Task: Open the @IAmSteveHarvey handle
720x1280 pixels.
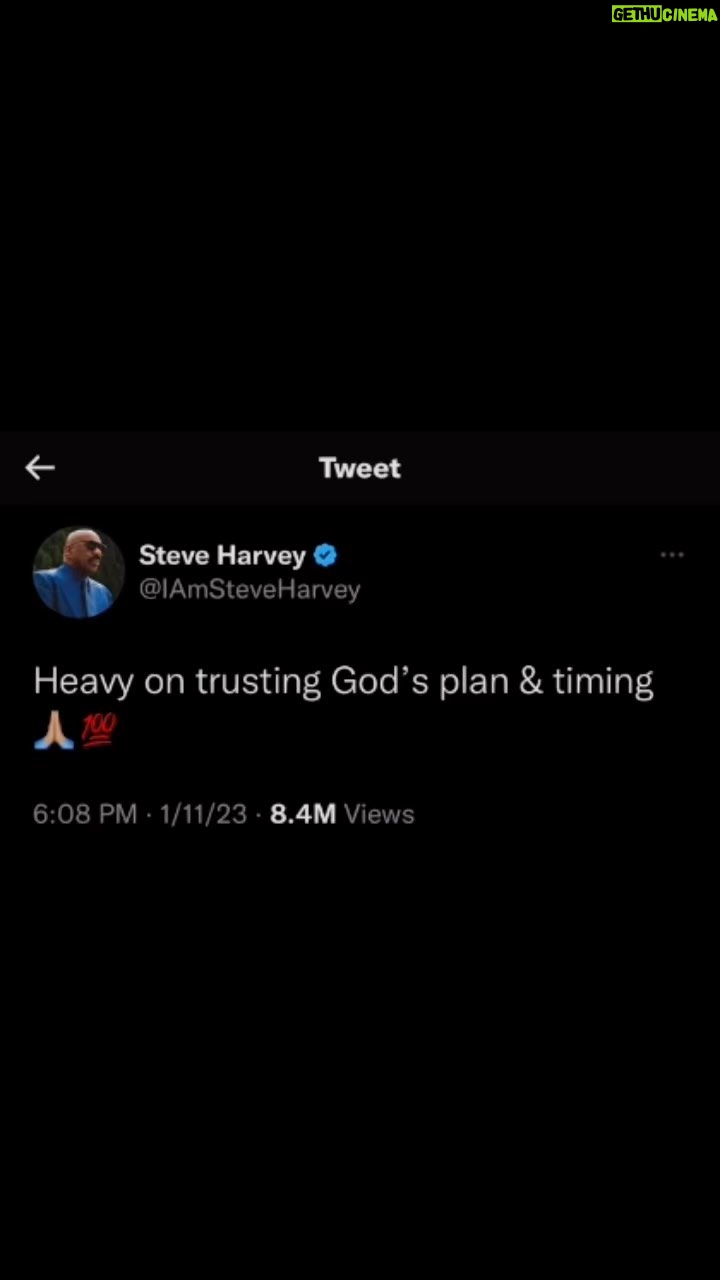Action: [x=249, y=590]
